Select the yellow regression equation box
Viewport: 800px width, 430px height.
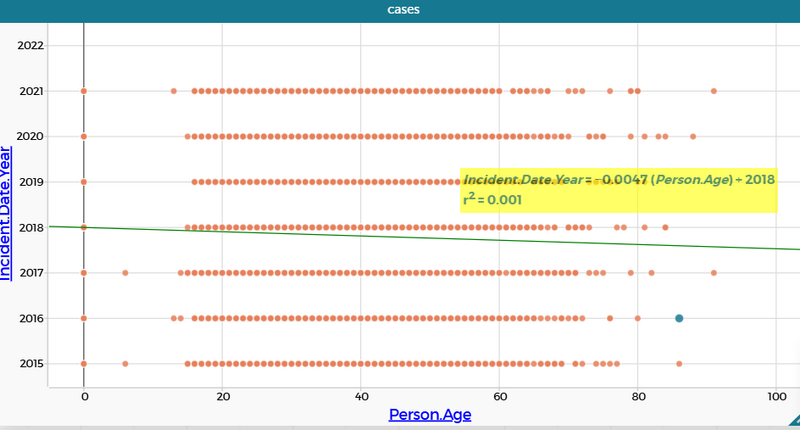coord(618,189)
